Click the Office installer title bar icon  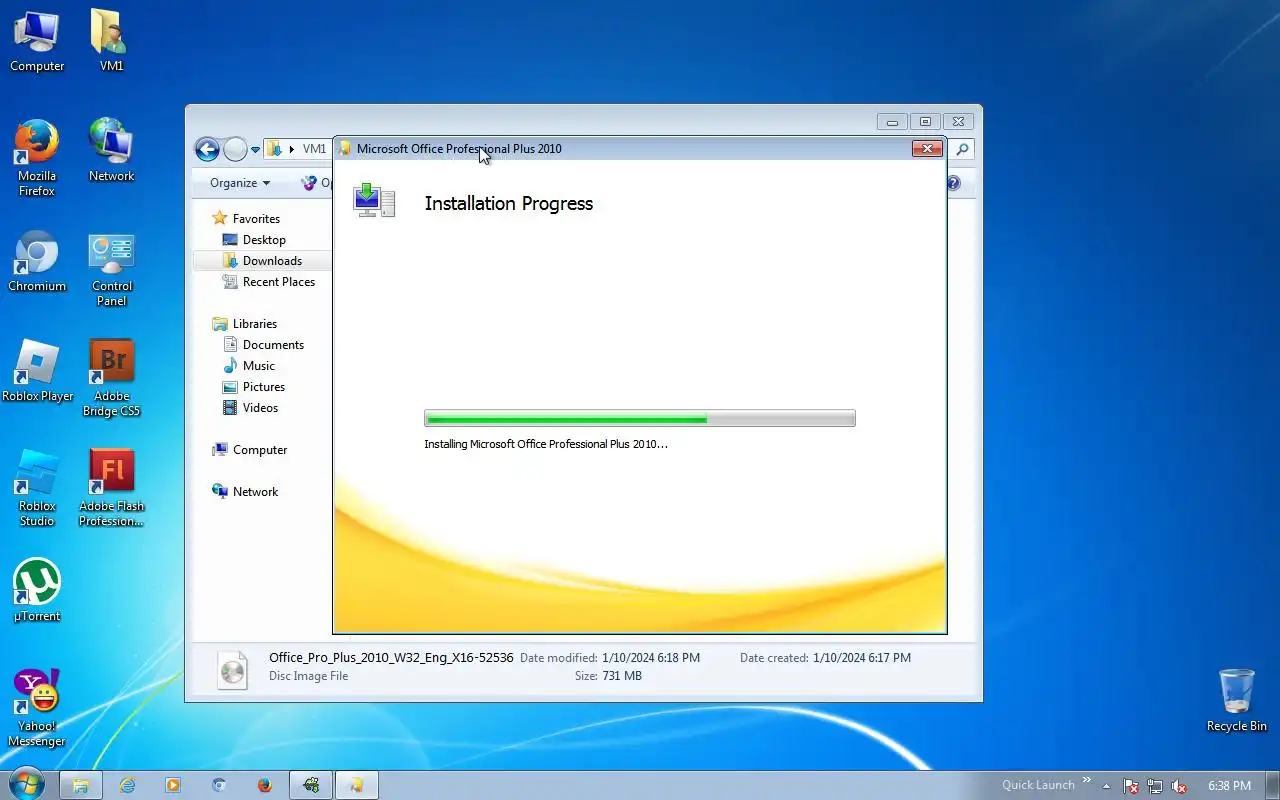tap(345, 149)
